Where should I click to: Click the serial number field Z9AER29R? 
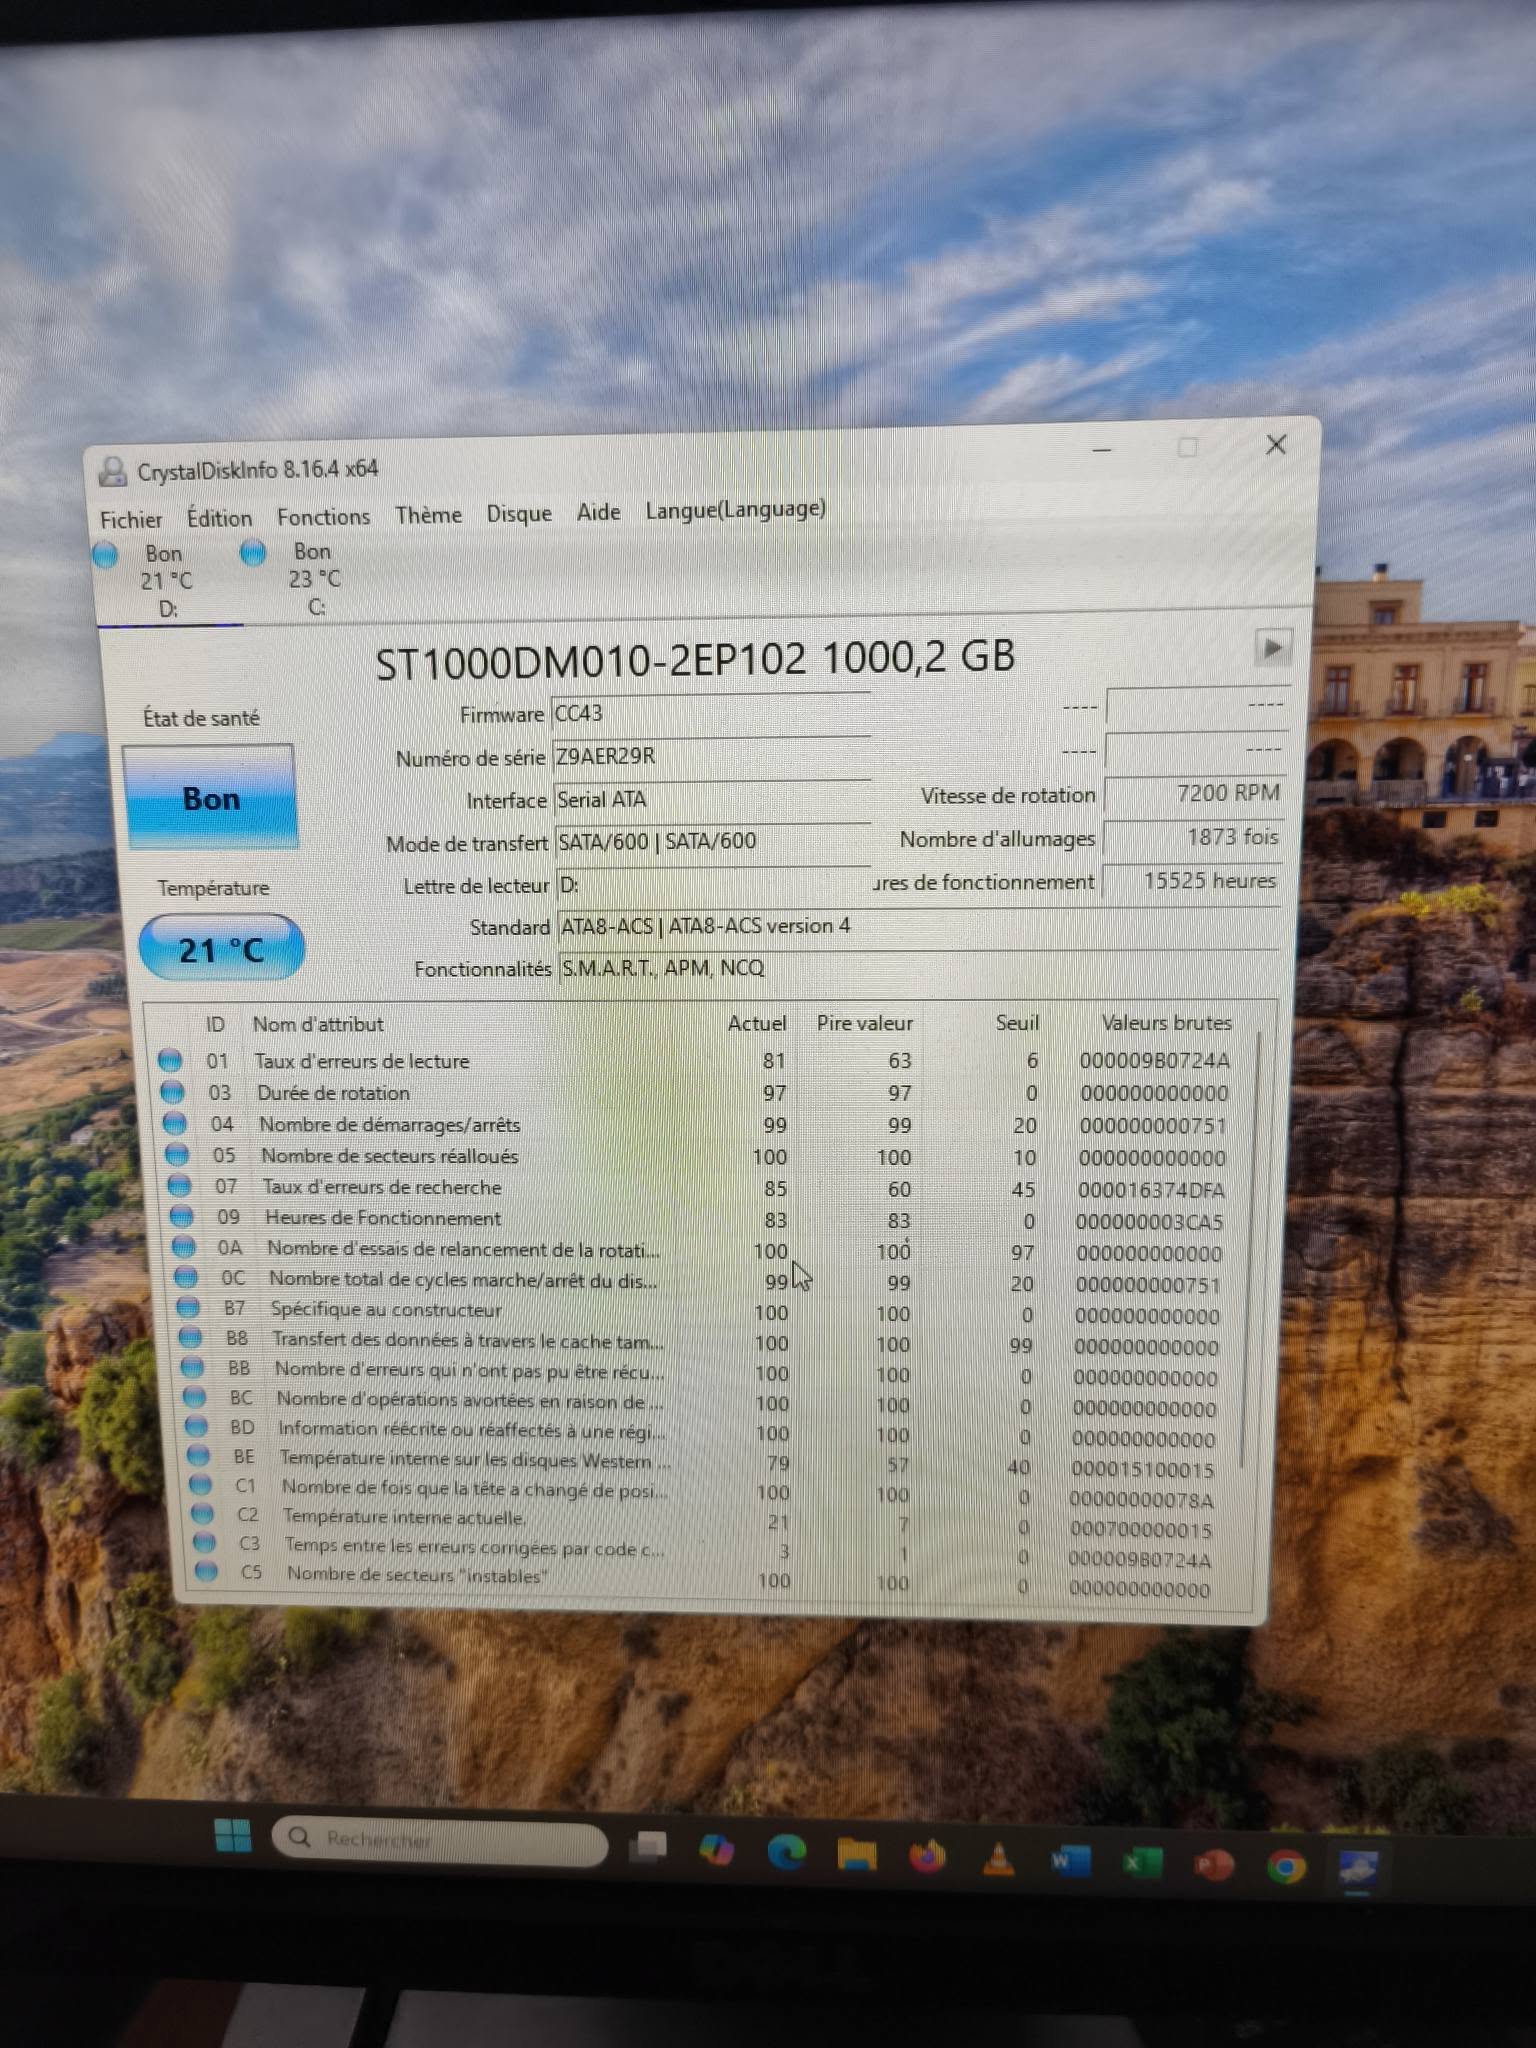point(710,757)
